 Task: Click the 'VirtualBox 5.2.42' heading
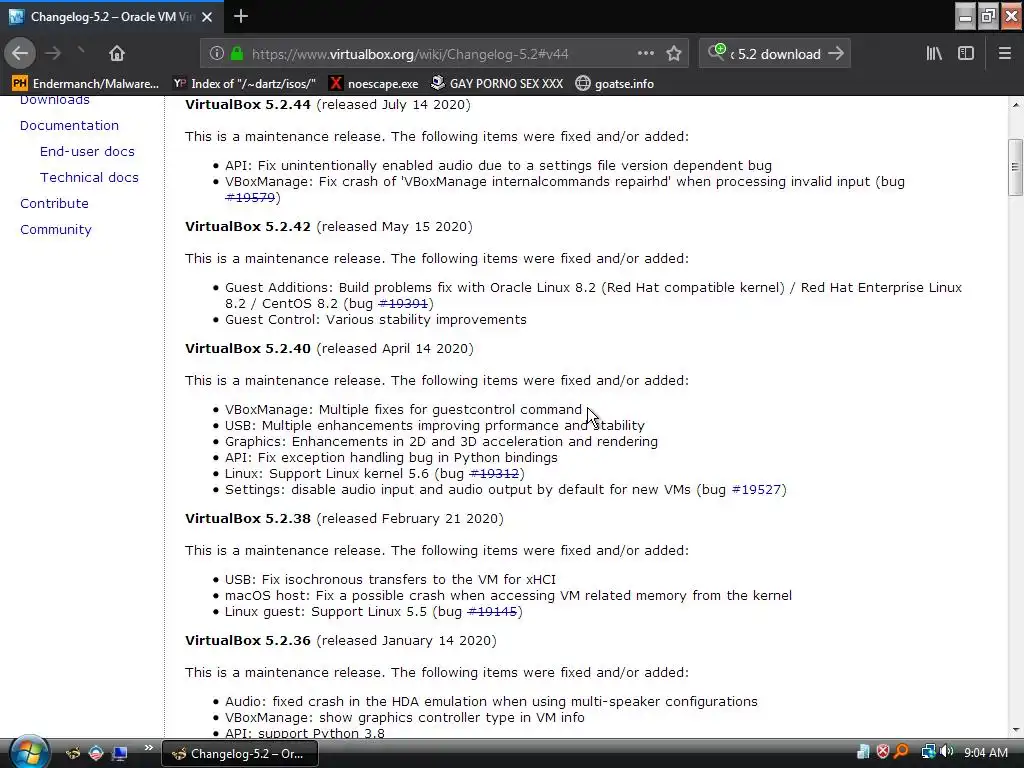248,227
